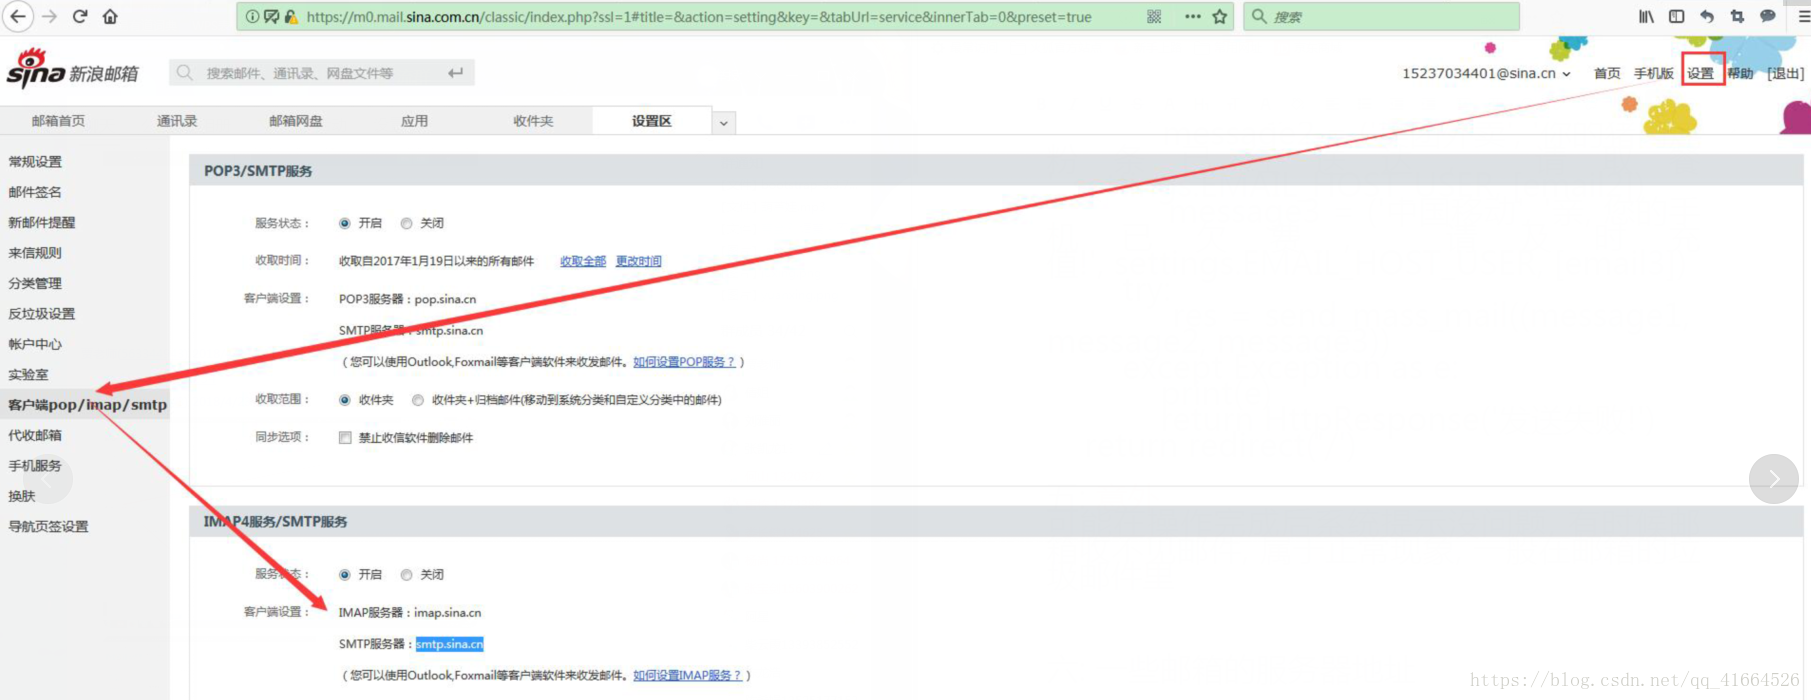Image resolution: width=1811 pixels, height=700 pixels.
Task: Open 如何设置IMAP服务? help link
Action: [x=688, y=676]
